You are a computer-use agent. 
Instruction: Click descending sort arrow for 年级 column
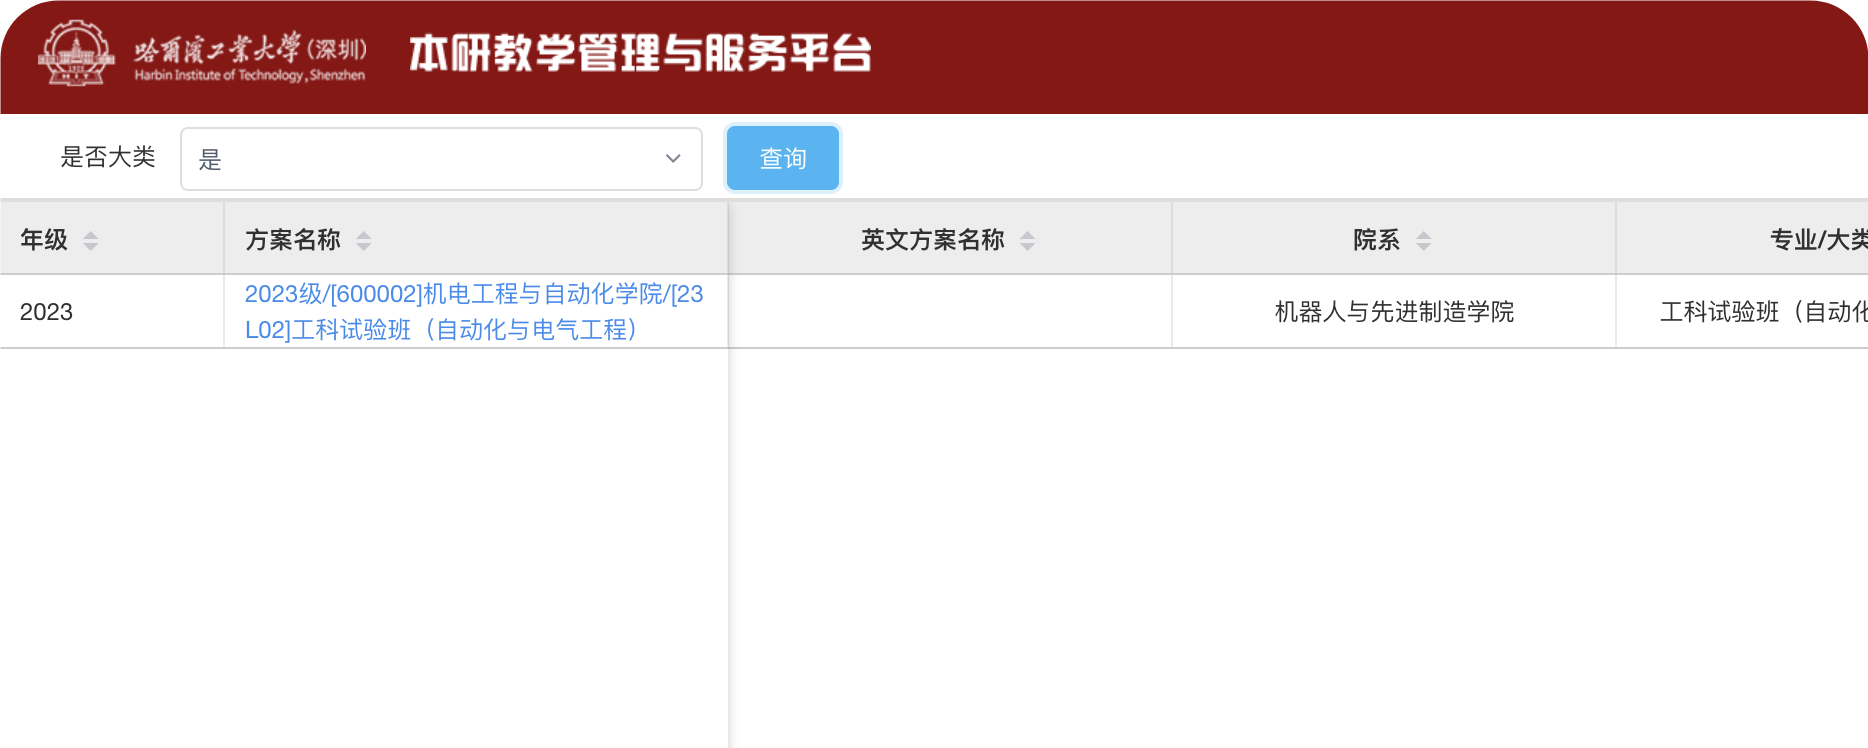[91, 246]
